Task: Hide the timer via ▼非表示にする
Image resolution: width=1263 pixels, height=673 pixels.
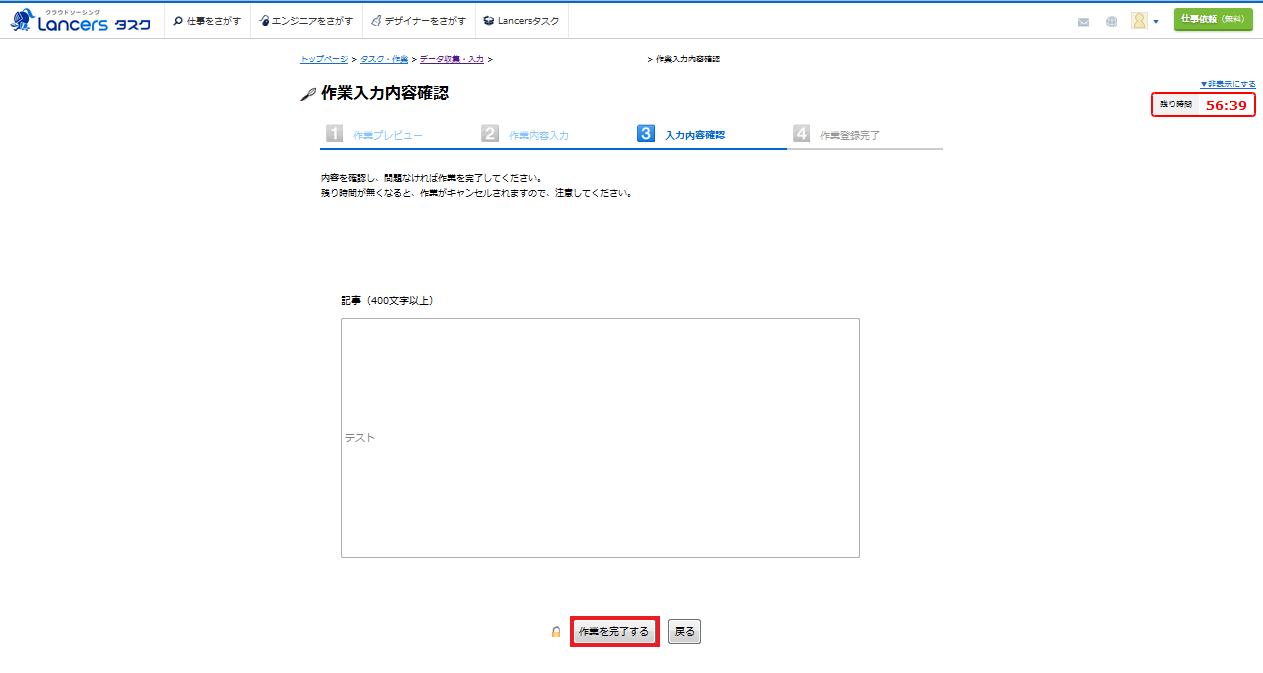Action: click(1227, 84)
